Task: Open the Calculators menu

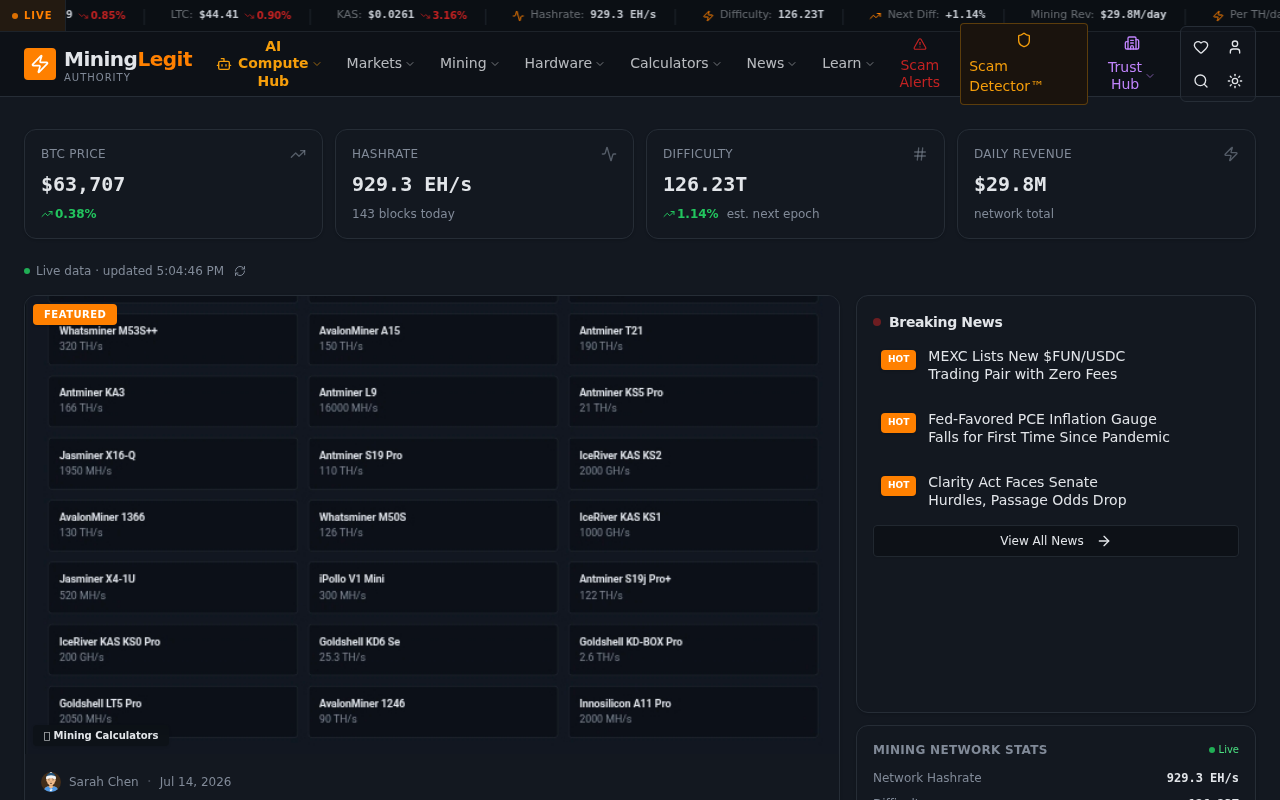Action: point(675,63)
